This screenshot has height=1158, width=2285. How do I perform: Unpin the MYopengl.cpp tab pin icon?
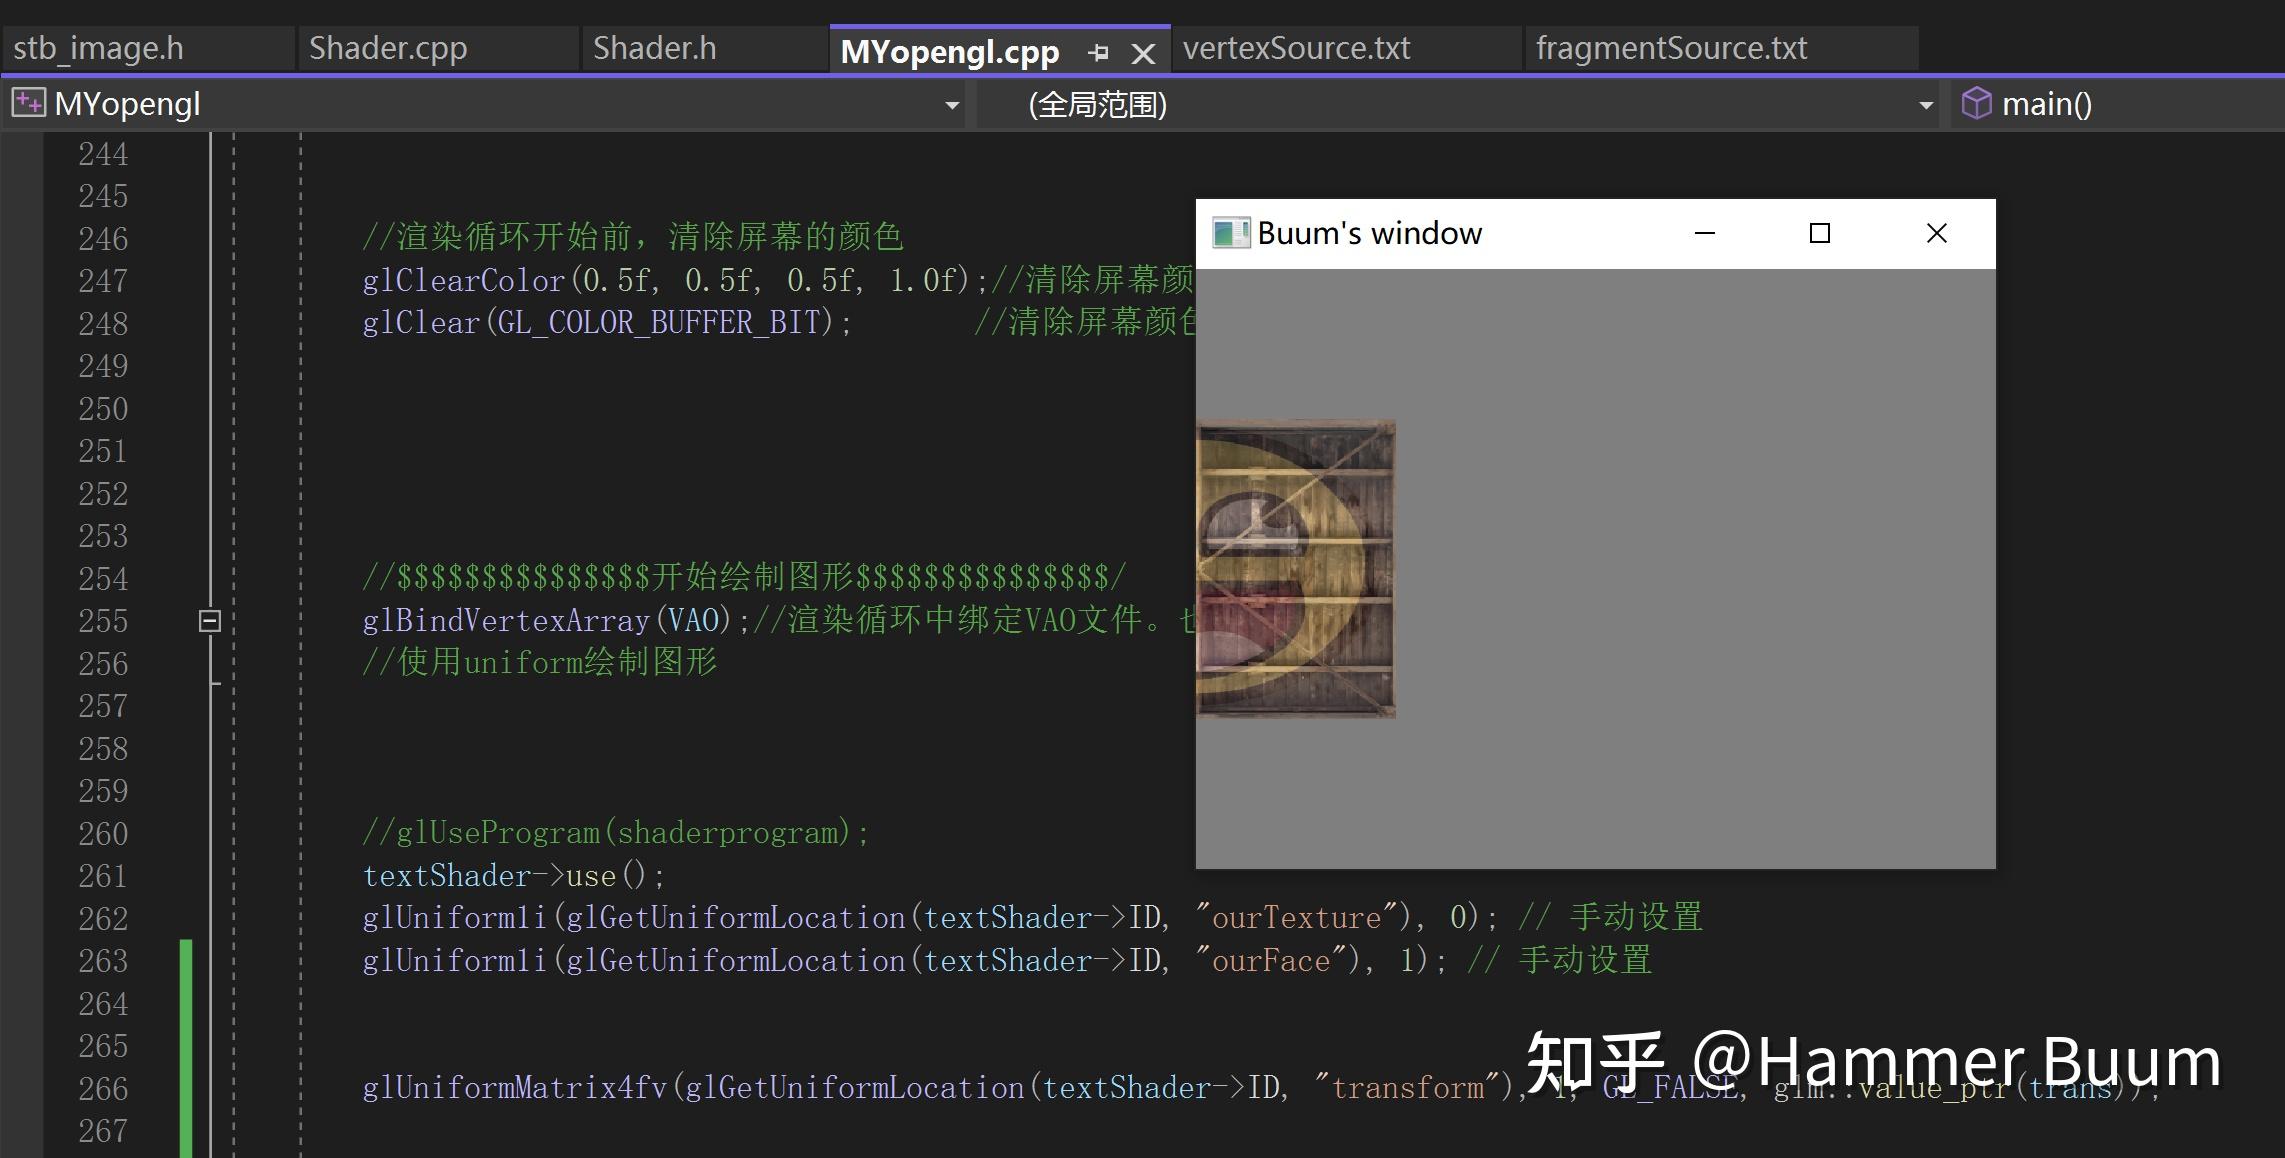coord(1098,50)
